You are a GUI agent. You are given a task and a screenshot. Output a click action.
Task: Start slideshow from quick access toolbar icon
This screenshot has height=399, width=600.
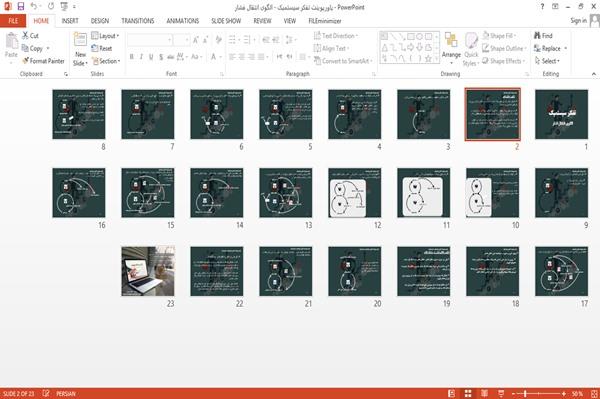pyautogui.click(x=64, y=7)
